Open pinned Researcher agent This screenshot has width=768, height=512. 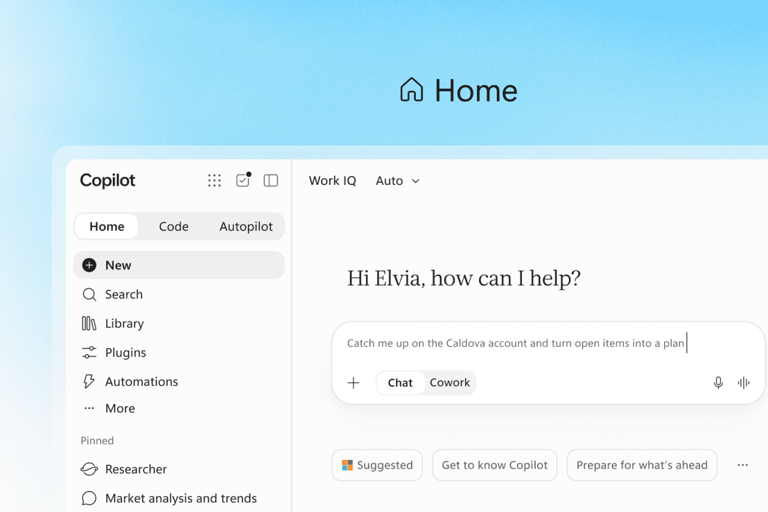coord(179,469)
